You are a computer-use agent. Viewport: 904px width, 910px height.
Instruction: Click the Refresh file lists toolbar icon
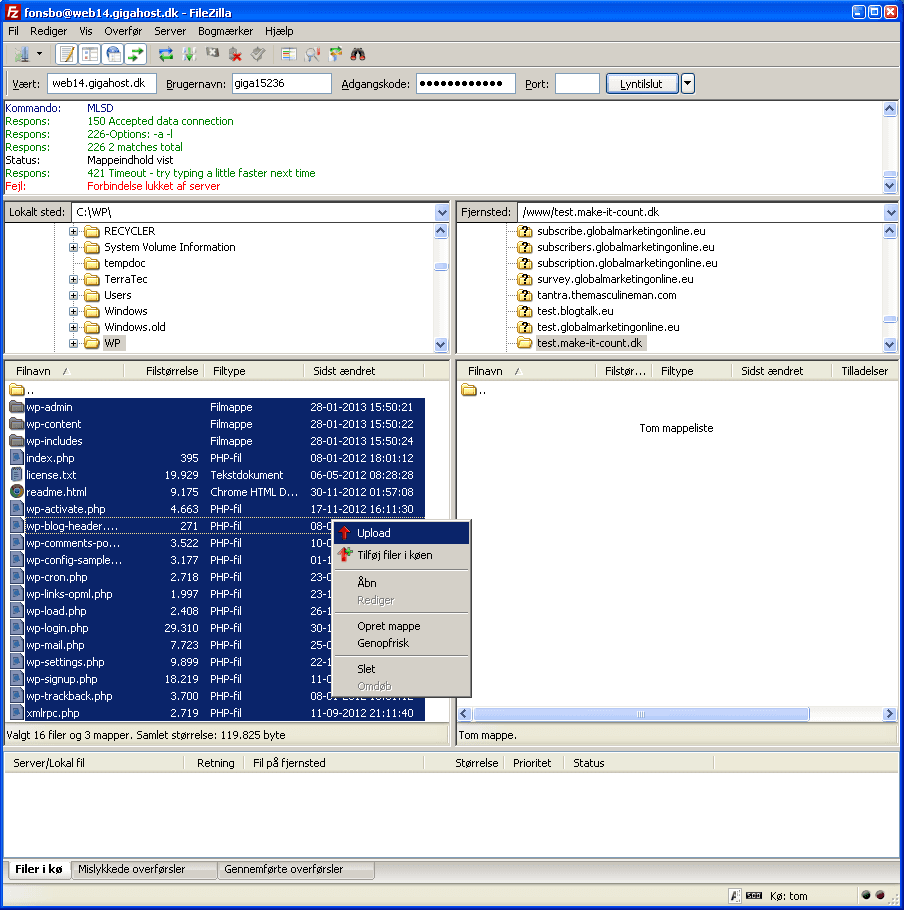[166, 54]
